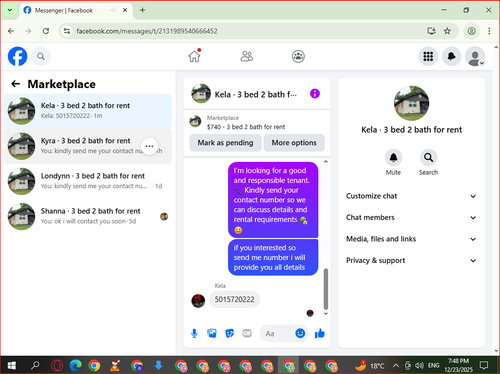Viewport: 500px width, 374px height.
Task: Open Windows Start menu
Action: tap(11, 366)
